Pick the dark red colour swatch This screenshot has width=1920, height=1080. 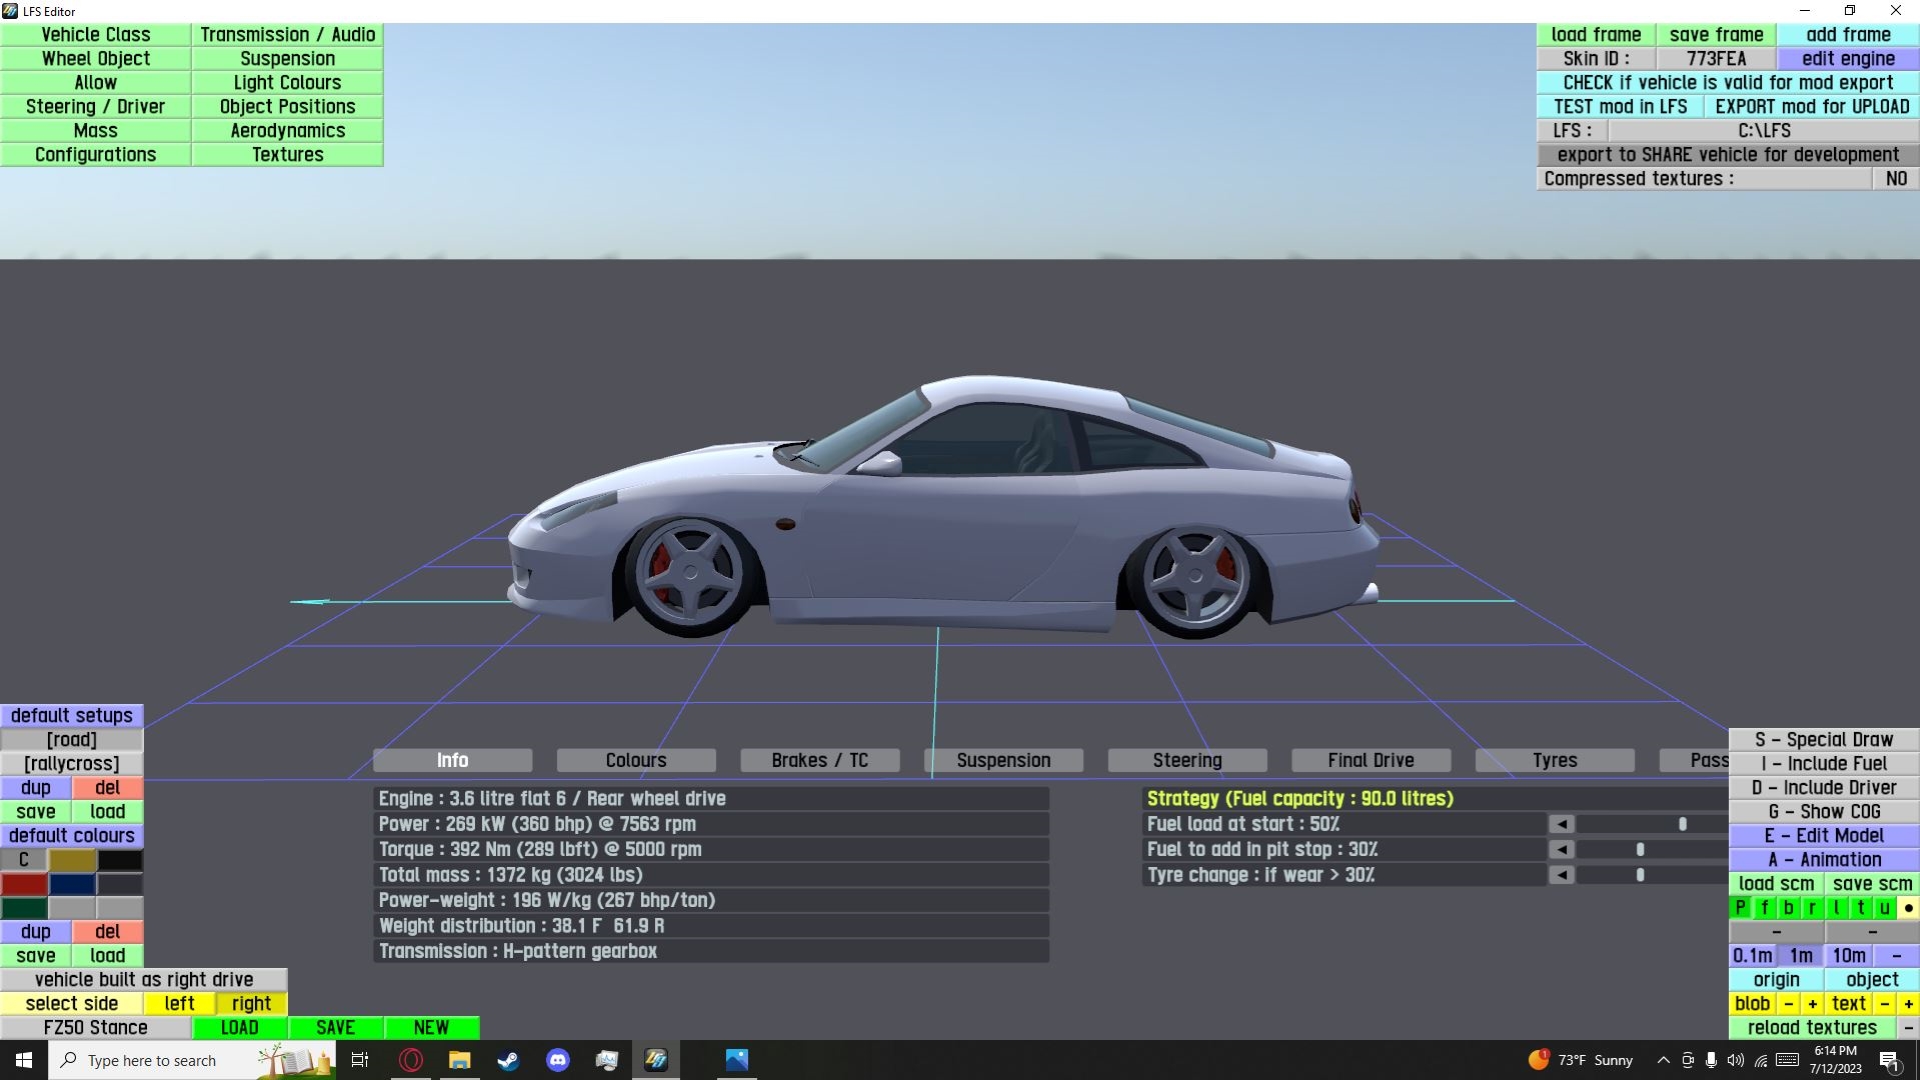(24, 884)
